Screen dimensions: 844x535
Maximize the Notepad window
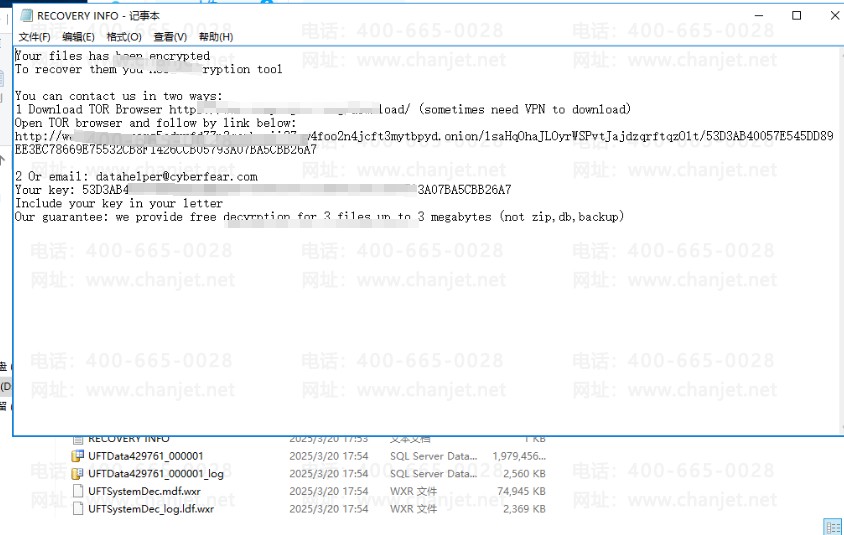pyautogui.click(x=796, y=16)
